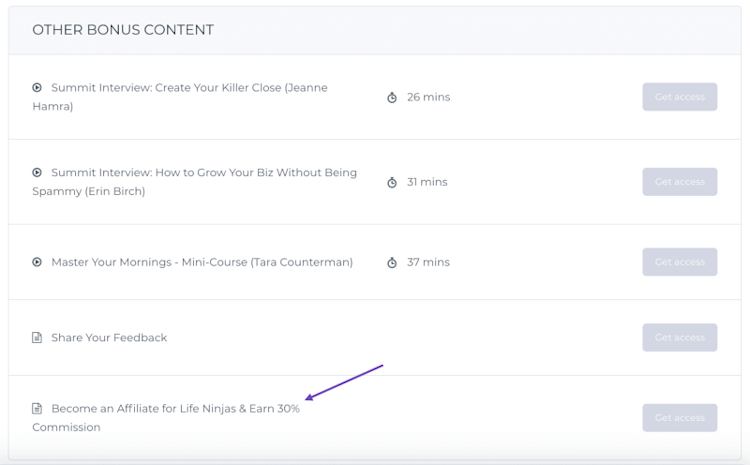Click document icon beside Share Your Feedback
This screenshot has width=750, height=465.
click(x=37, y=338)
